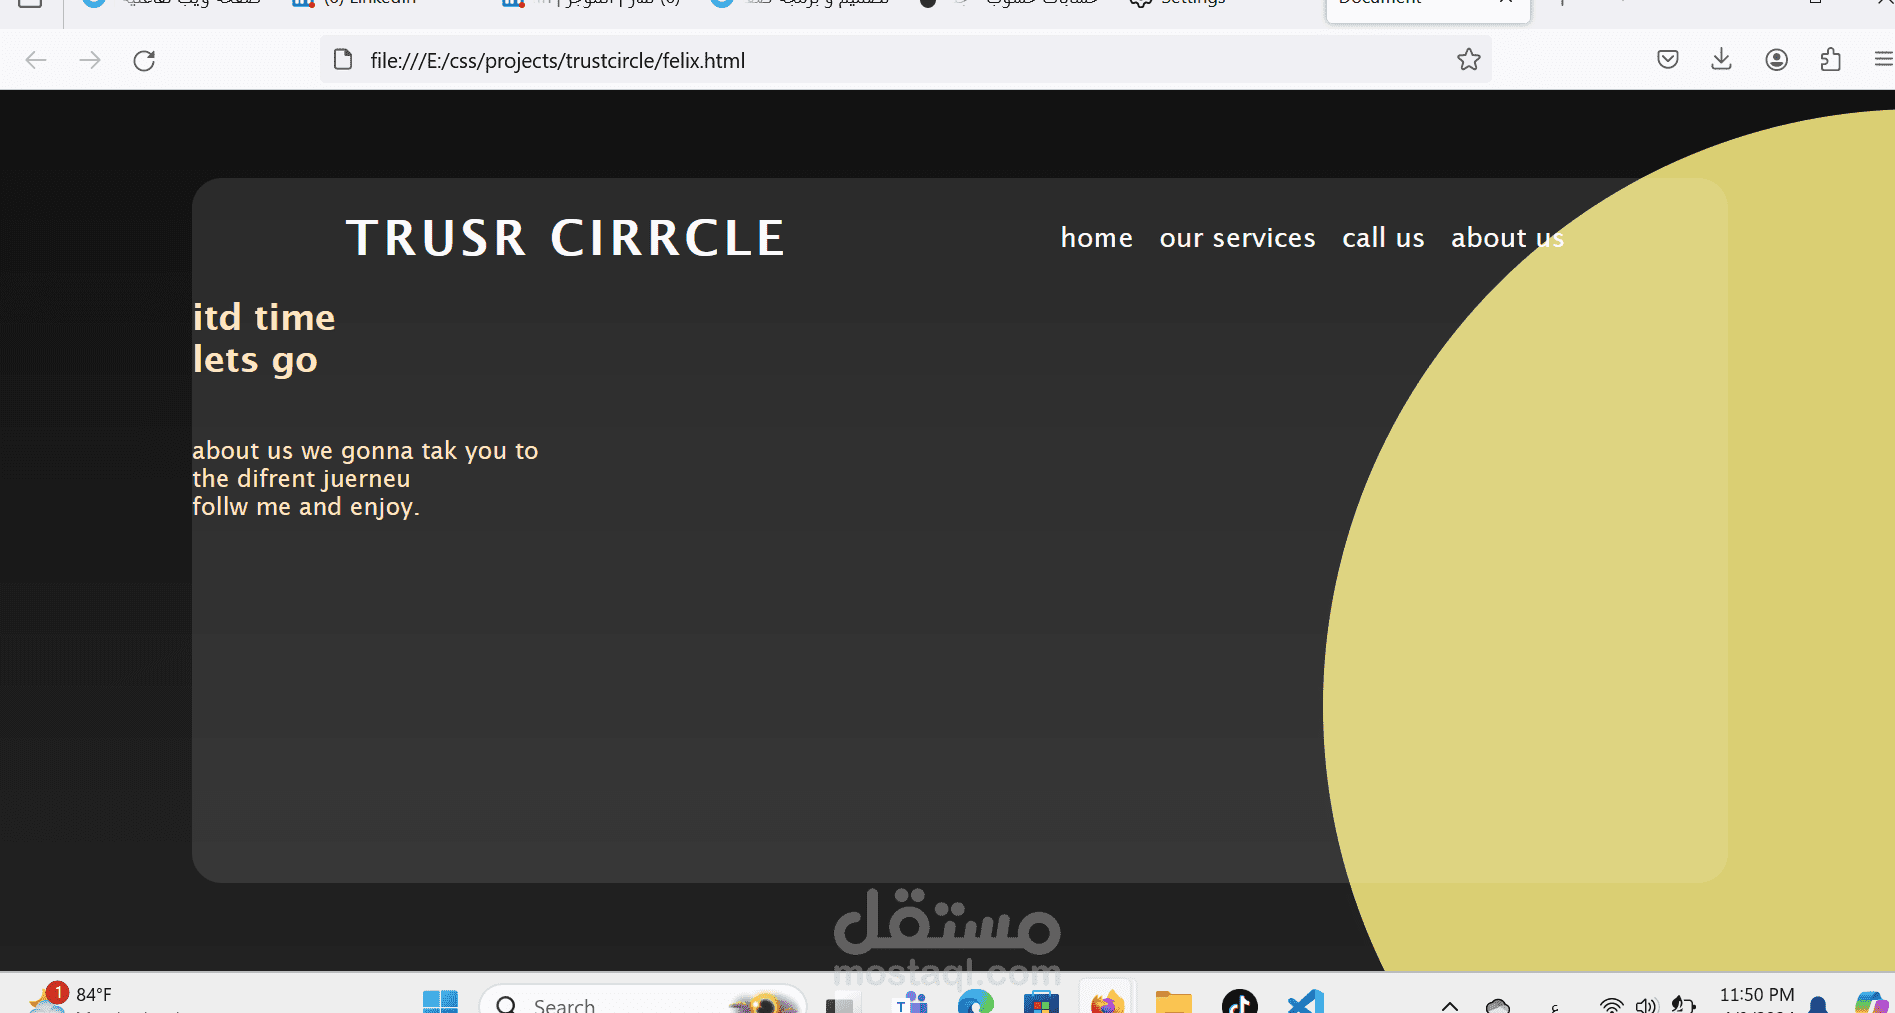
Task: Open the Firefox downloads panel
Action: pyautogui.click(x=1721, y=60)
